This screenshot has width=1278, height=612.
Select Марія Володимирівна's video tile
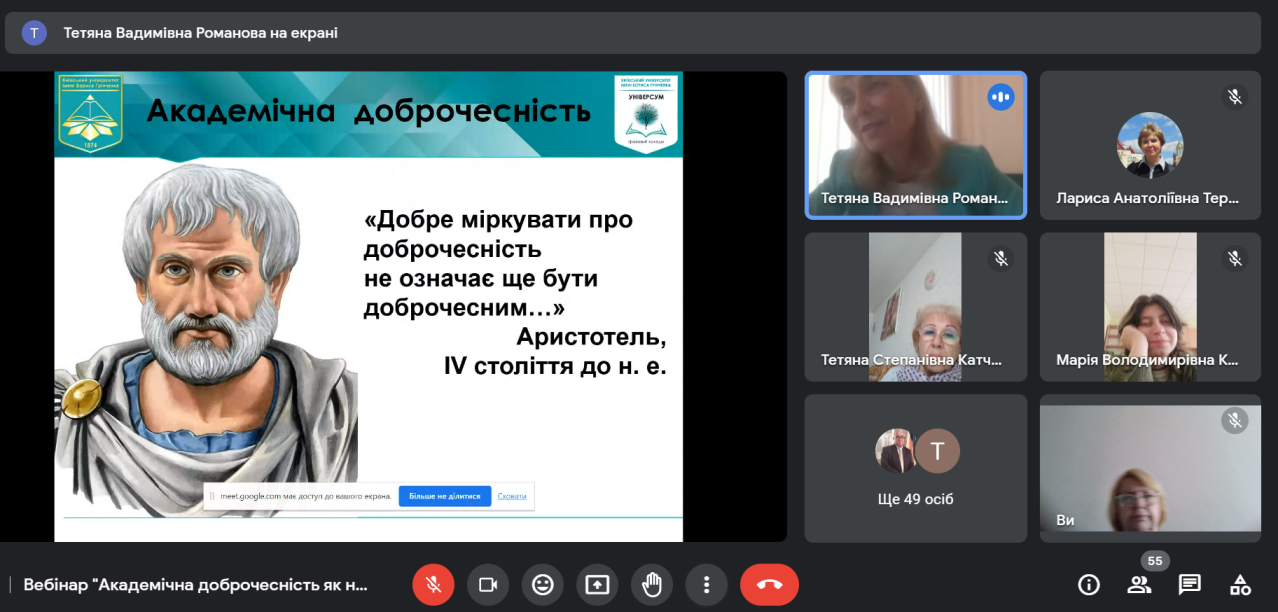coord(1150,307)
